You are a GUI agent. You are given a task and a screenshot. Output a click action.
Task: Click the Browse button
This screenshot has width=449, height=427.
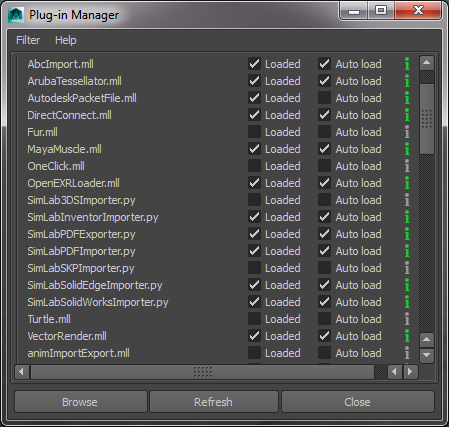81,402
